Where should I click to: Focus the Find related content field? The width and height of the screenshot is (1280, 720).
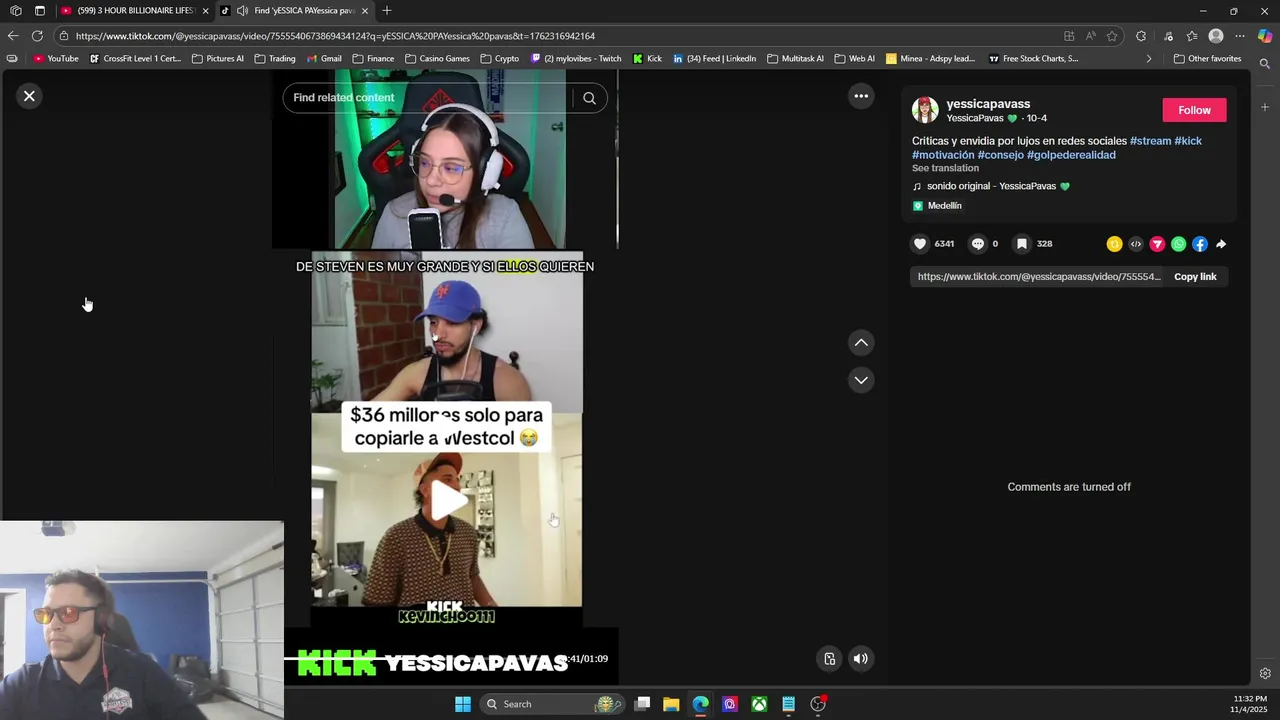tap(430, 98)
